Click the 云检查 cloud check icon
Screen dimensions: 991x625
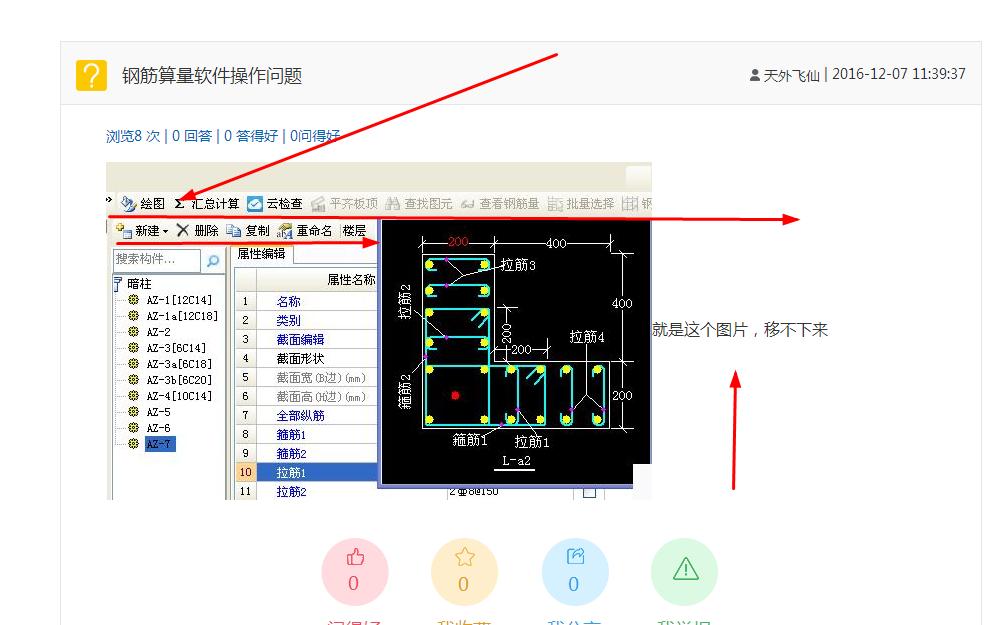[x=255, y=203]
